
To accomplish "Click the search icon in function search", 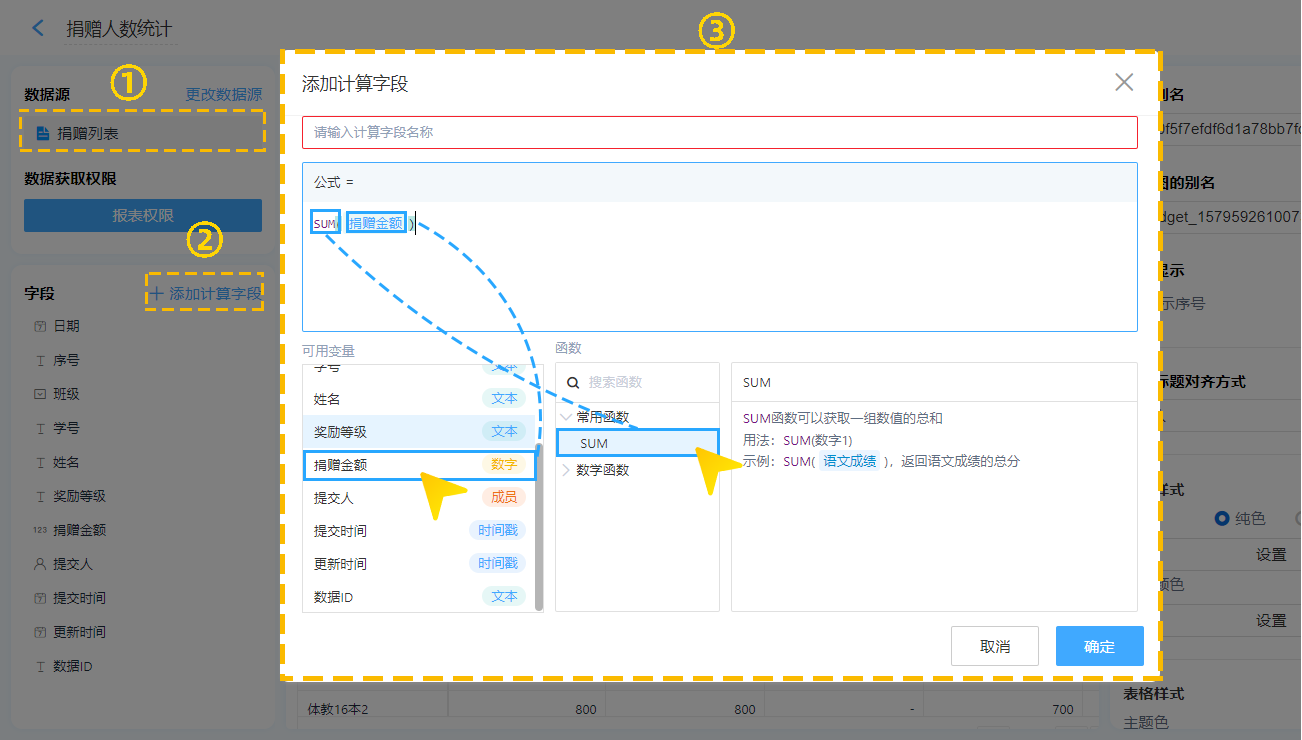I will [x=573, y=382].
